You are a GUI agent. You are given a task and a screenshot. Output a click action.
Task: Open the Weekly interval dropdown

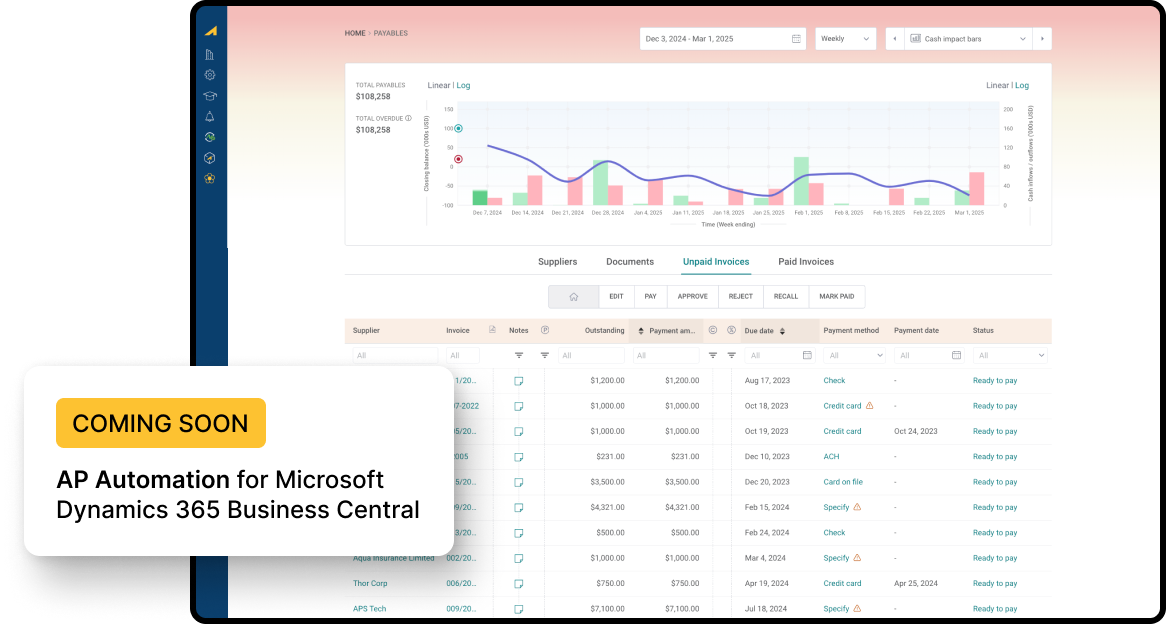[846, 39]
